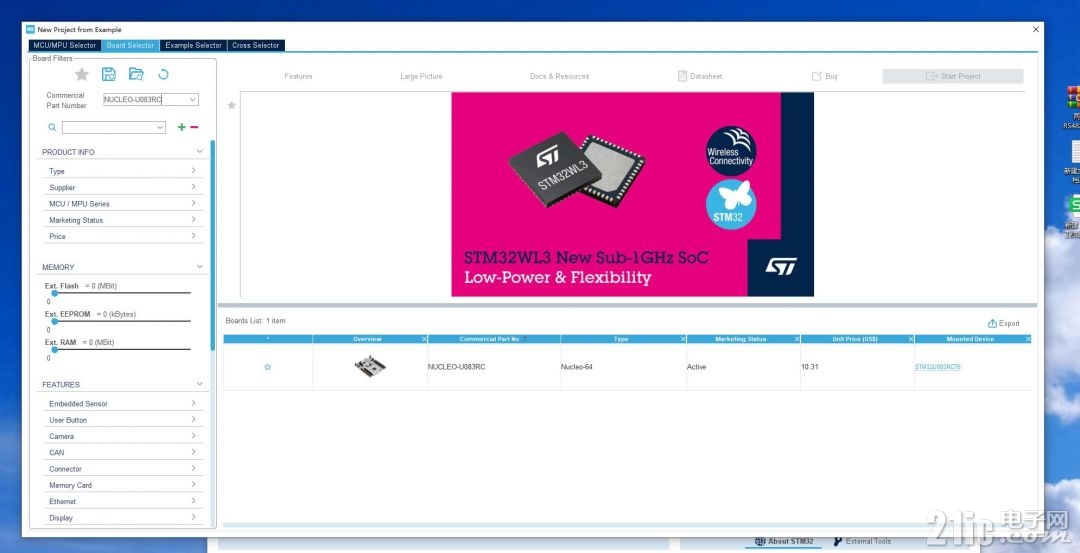Open the Cross Selector tab
Image resolution: width=1080 pixels, height=553 pixels.
[x=256, y=45]
